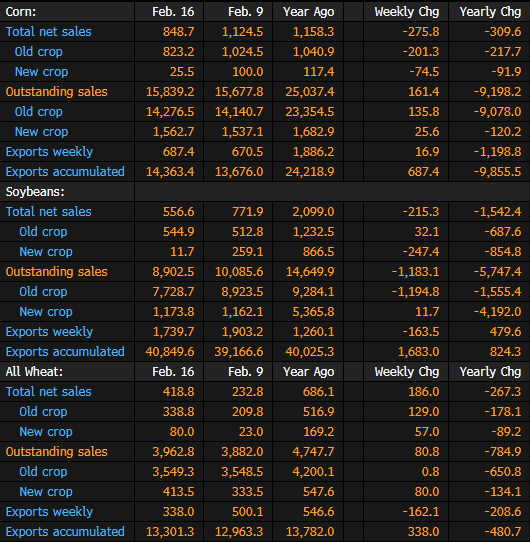This screenshot has height=543, width=531.
Task: Click All Wheat Total net sales label
Action: [x=48, y=392]
